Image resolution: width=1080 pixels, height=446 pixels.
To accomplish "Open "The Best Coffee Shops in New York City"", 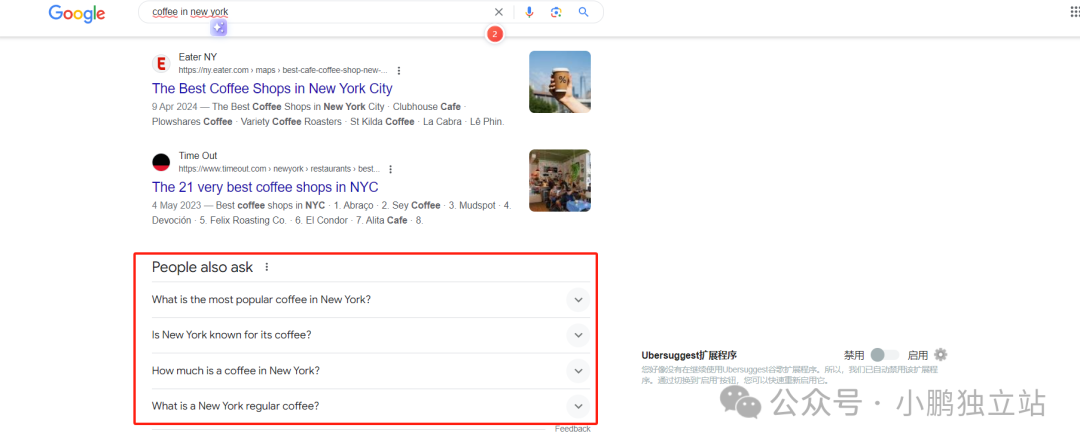I will [x=272, y=89].
